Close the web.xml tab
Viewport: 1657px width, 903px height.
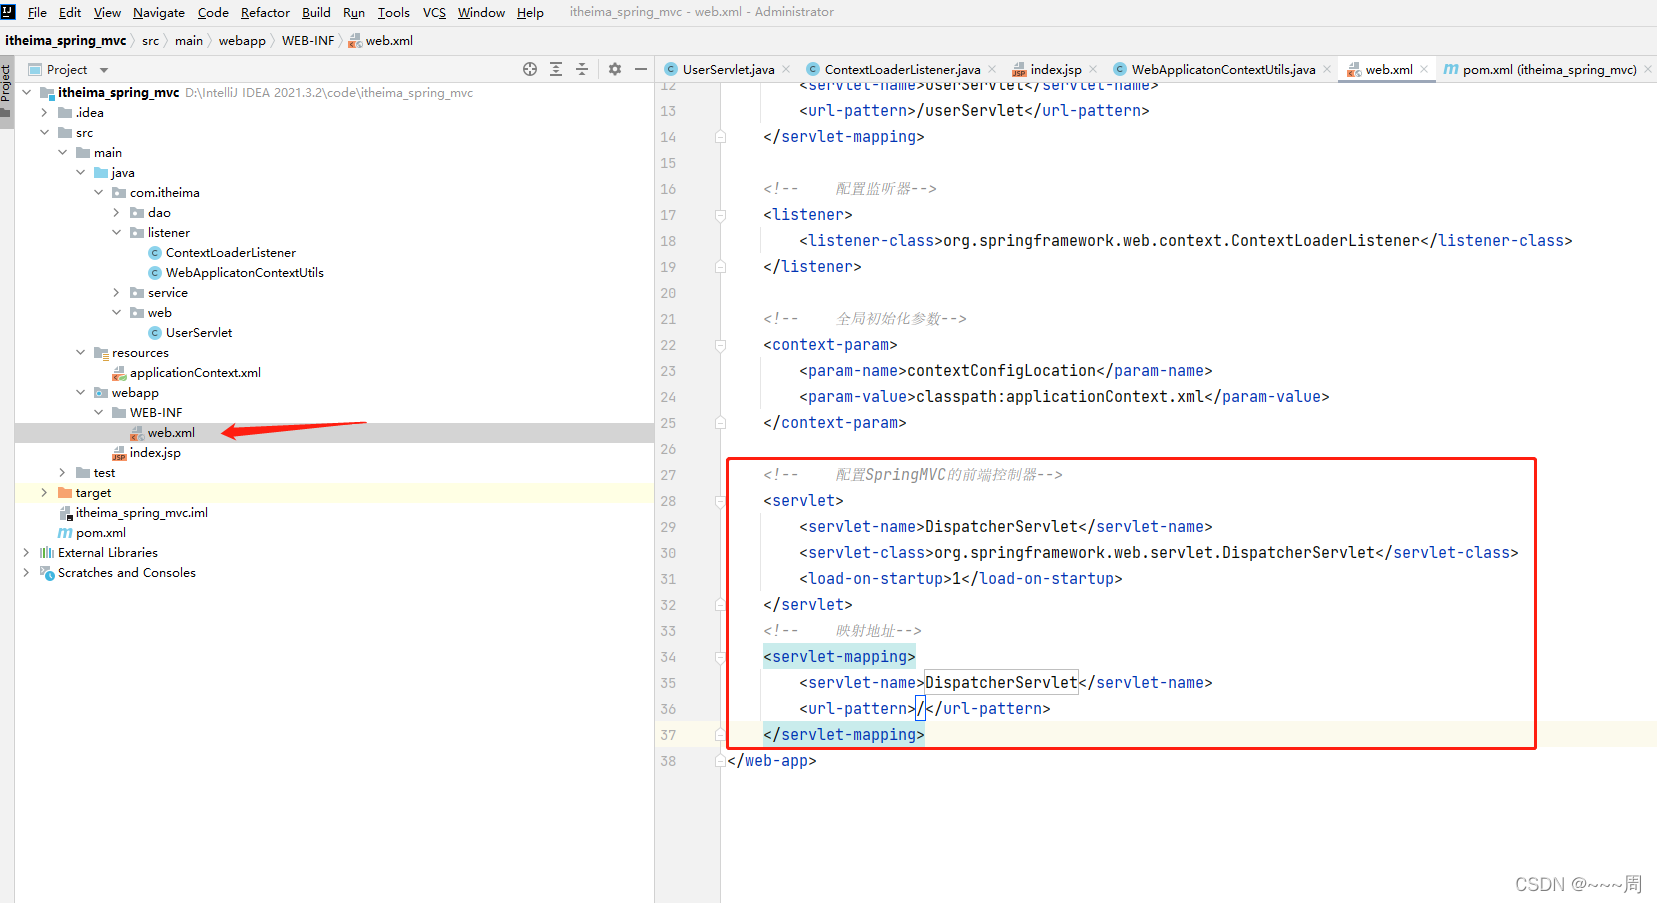1424,69
